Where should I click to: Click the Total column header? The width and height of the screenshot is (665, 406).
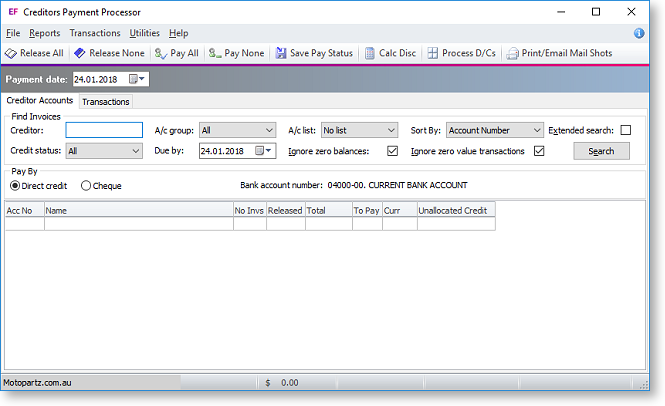tap(329, 210)
